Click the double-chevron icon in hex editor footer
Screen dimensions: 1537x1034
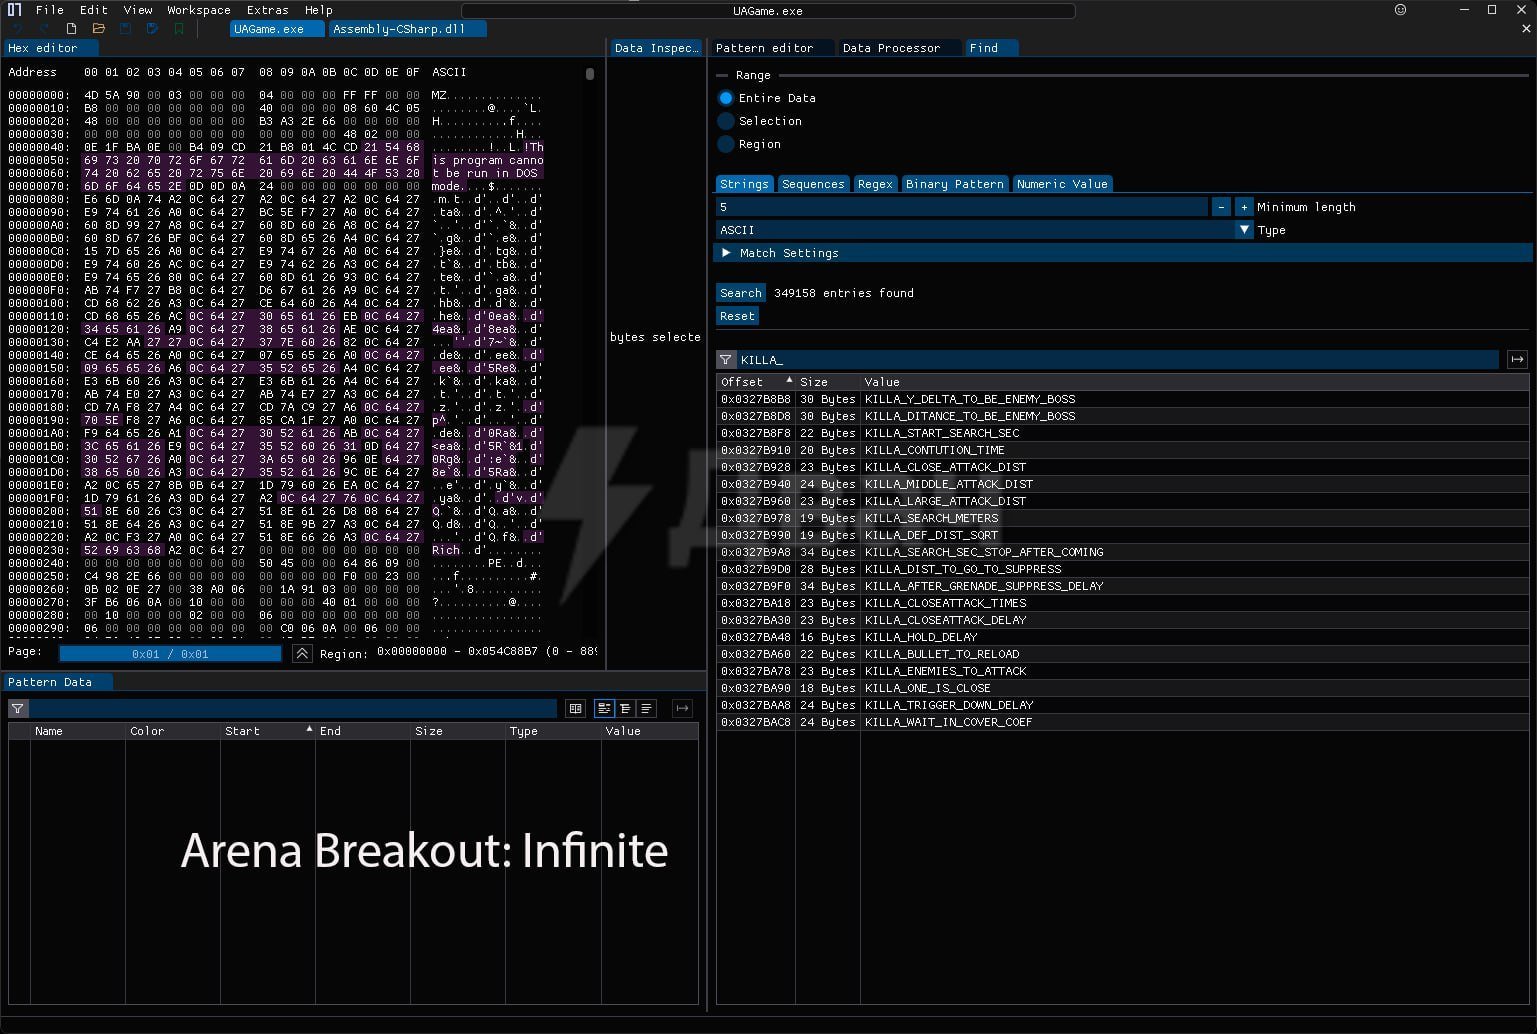click(x=302, y=653)
